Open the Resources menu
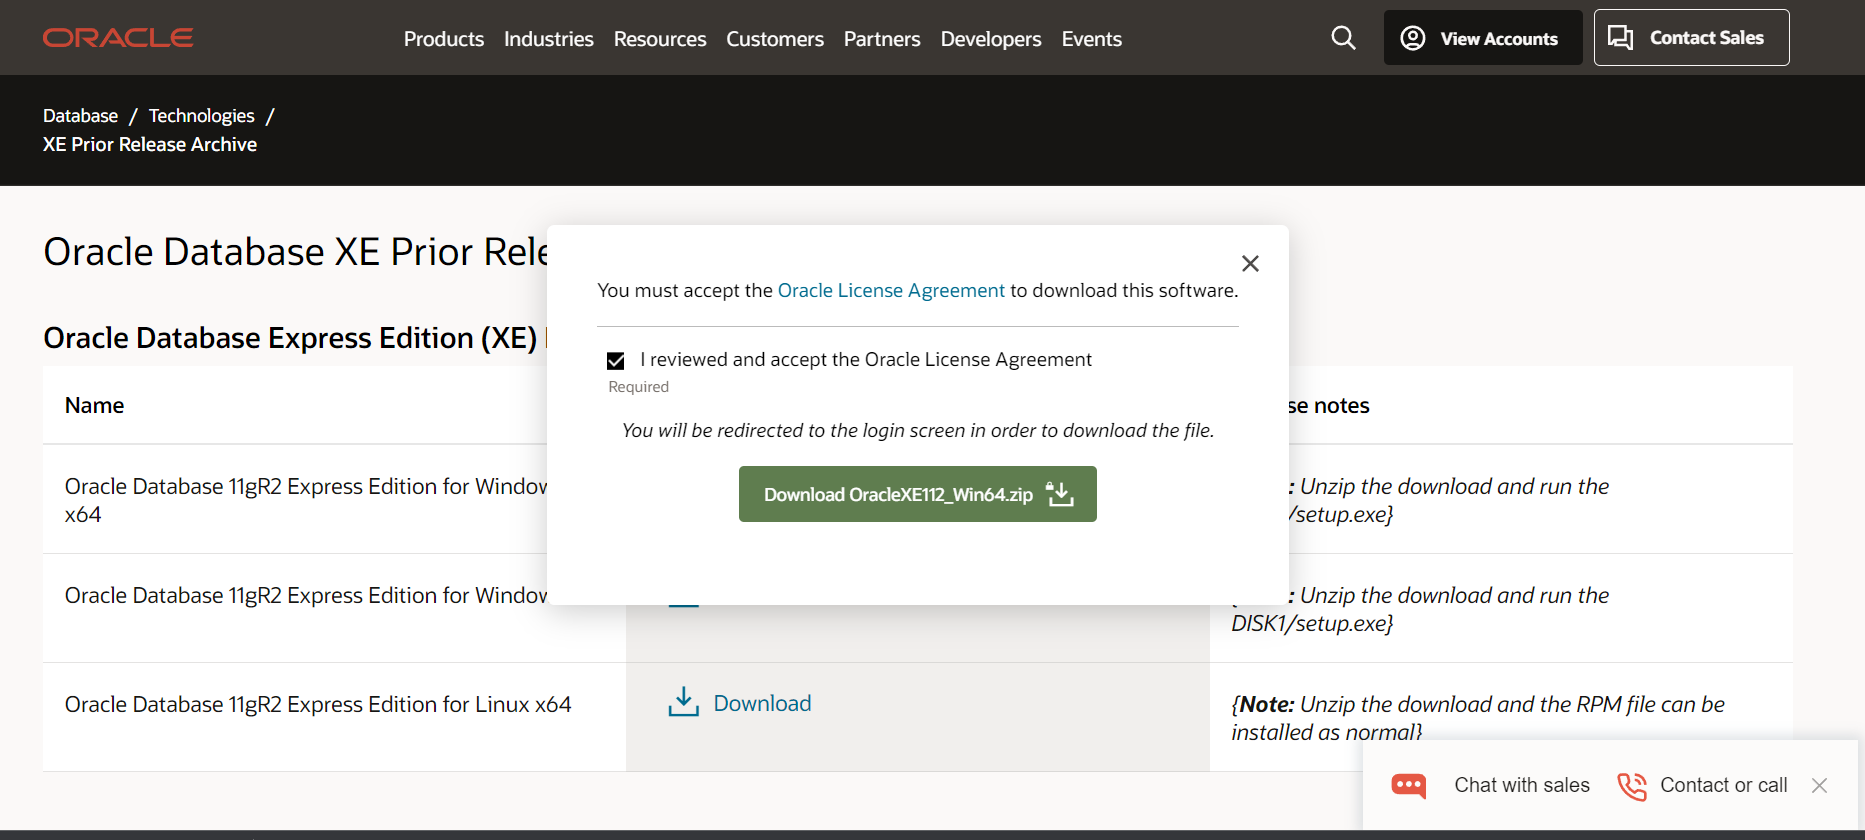 tap(660, 39)
